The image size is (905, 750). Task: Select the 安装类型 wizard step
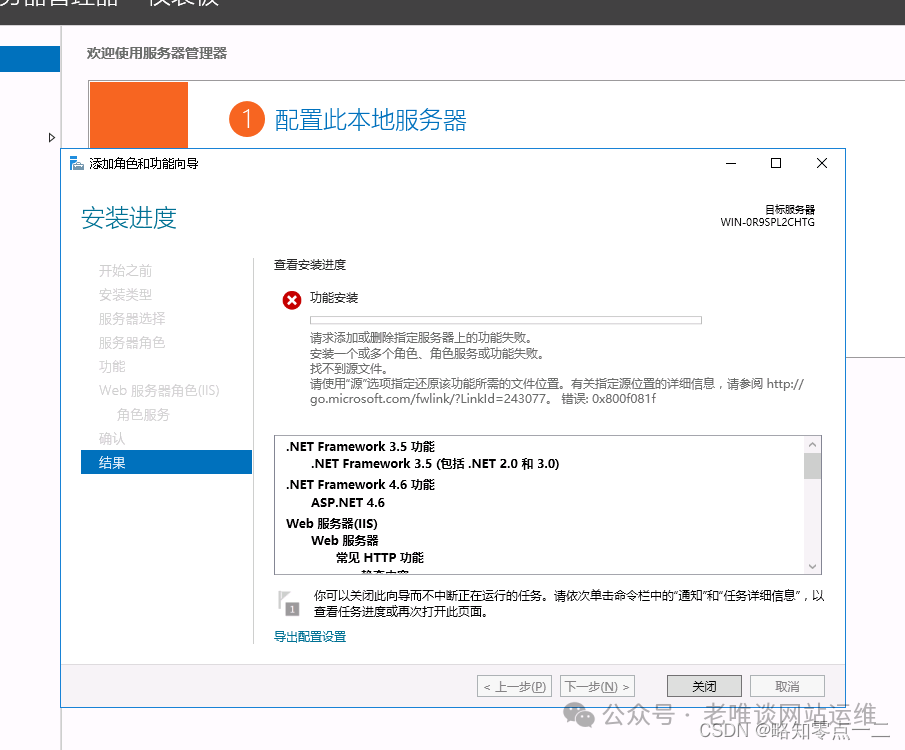125,295
